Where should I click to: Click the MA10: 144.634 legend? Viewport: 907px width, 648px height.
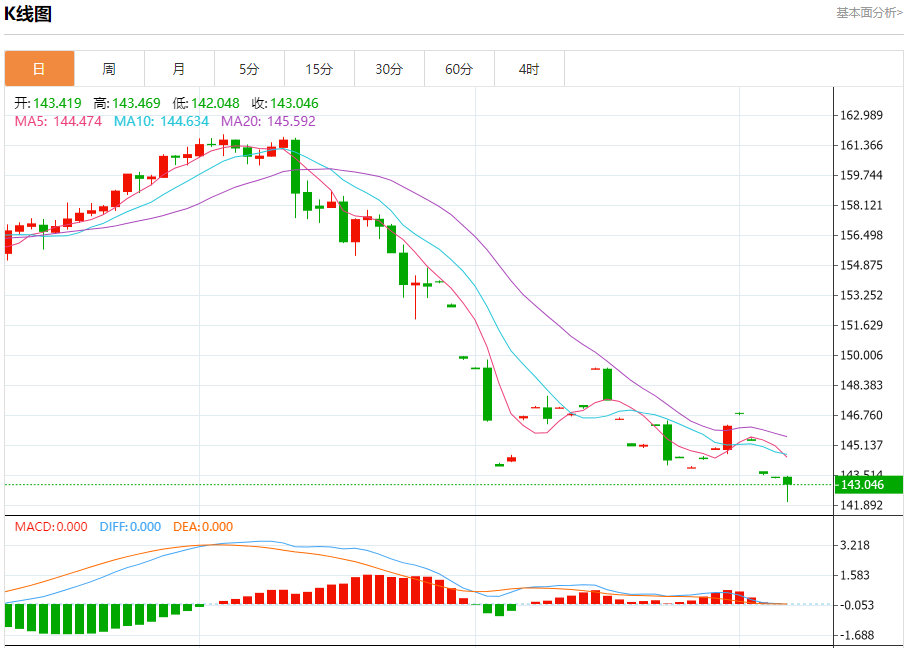[161, 122]
